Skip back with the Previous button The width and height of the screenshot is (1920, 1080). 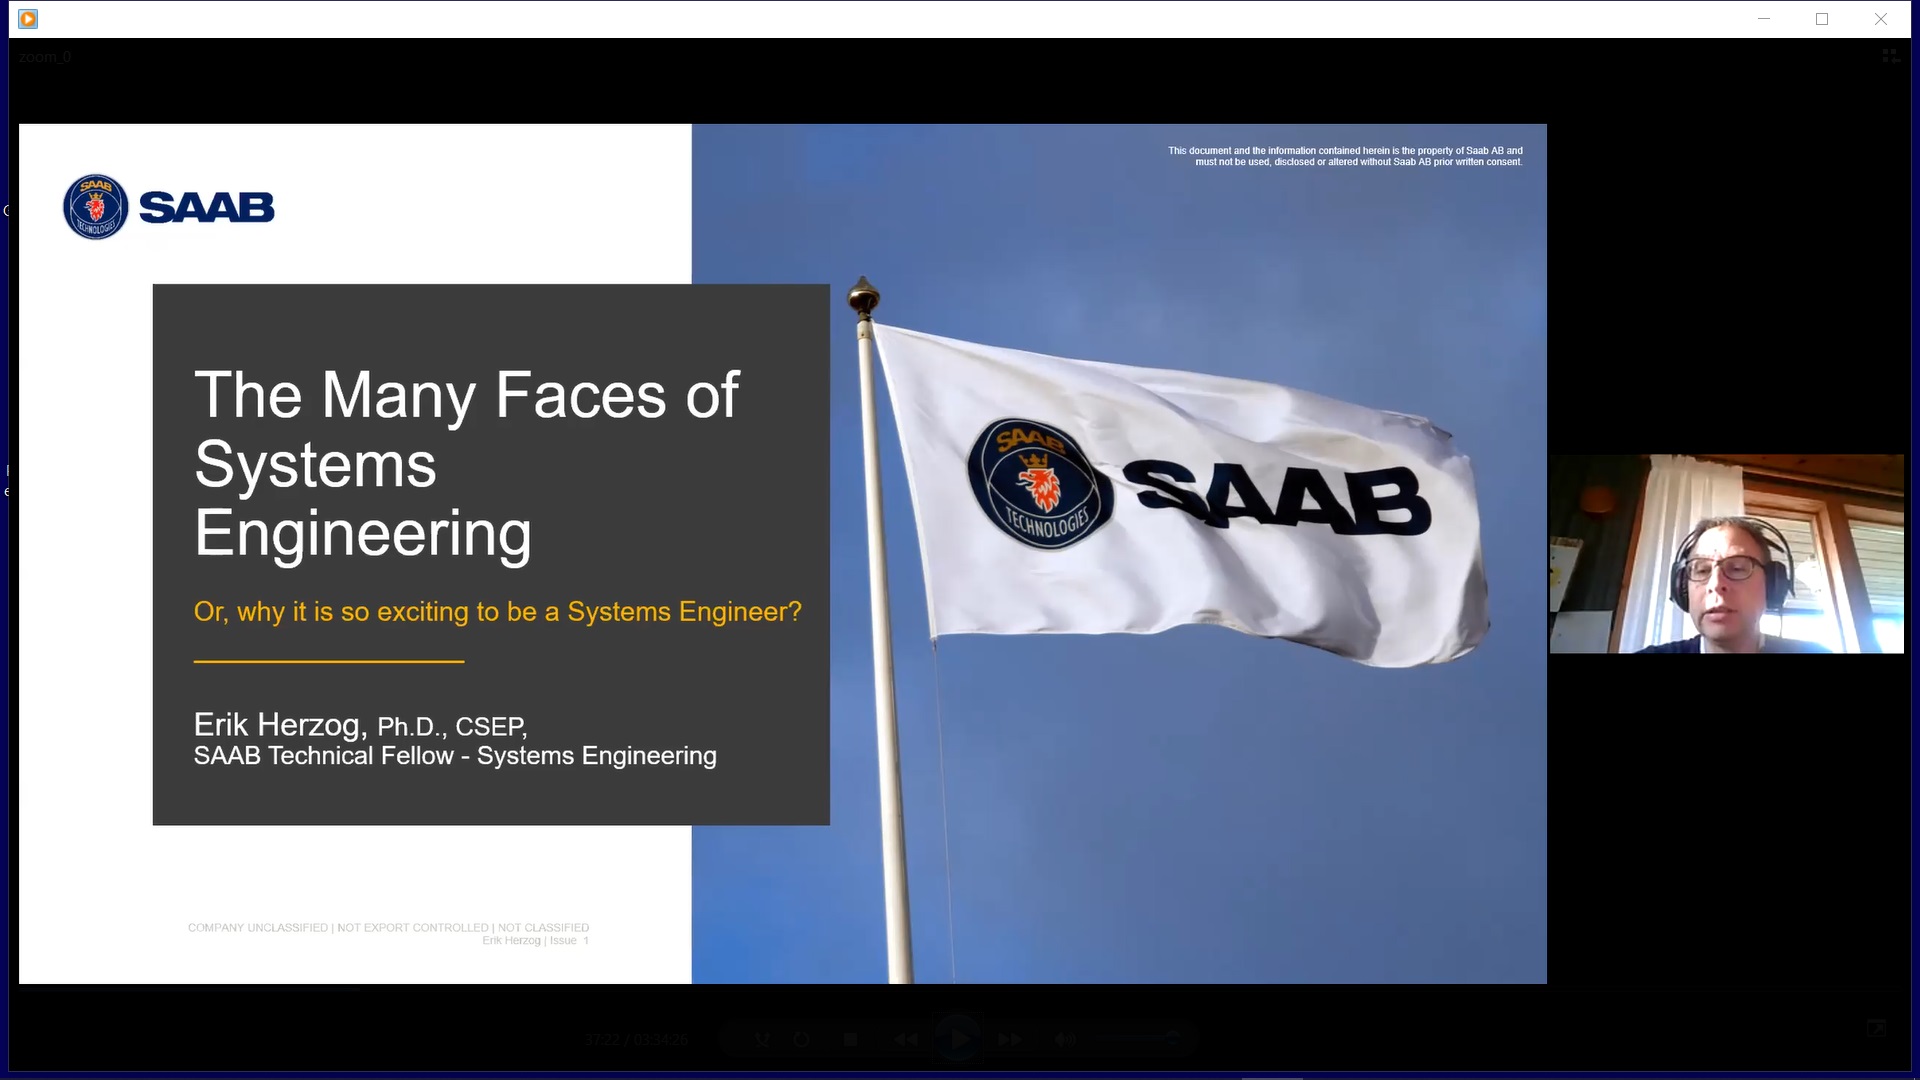click(x=906, y=1039)
